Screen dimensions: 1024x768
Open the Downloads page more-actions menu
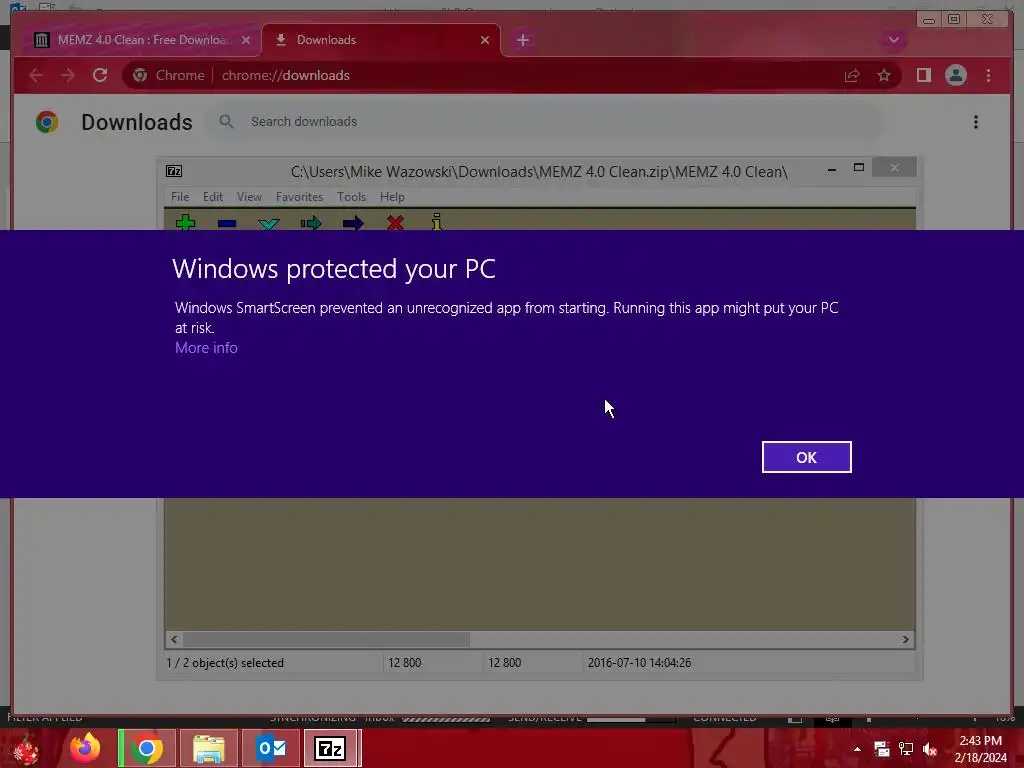tap(976, 122)
